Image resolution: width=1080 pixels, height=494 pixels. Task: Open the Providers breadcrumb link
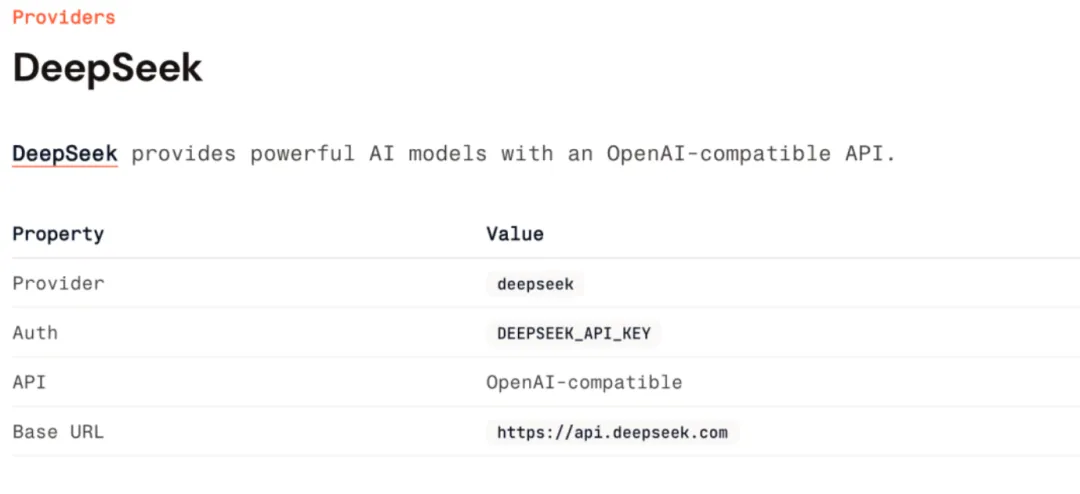[x=64, y=17]
